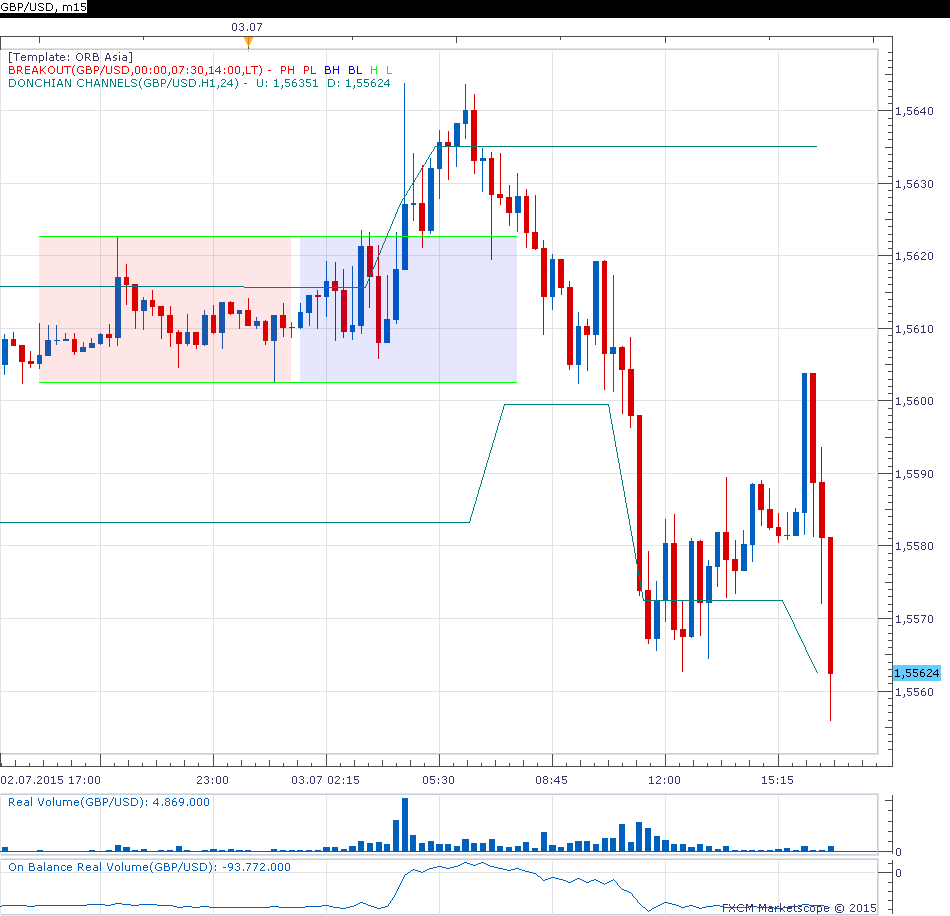Screen dimensions: 950x916
Task: Click the 1,5610 price axis label
Action: 914,330
